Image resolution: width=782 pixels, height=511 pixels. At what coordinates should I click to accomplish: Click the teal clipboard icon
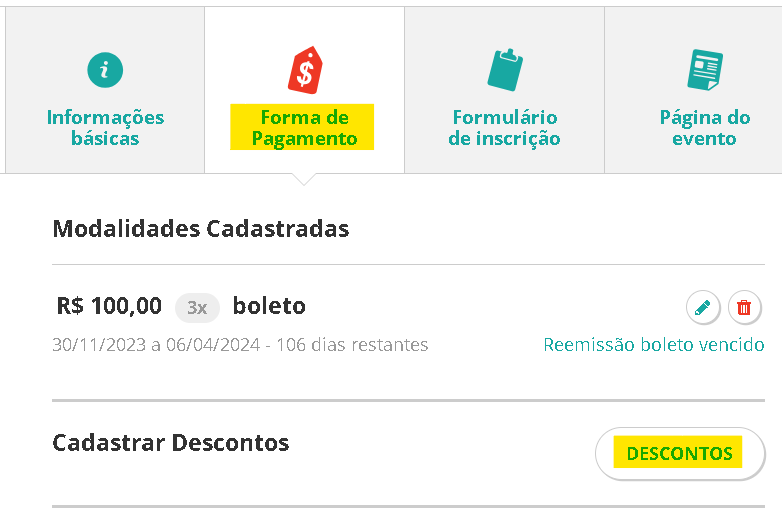click(505, 70)
